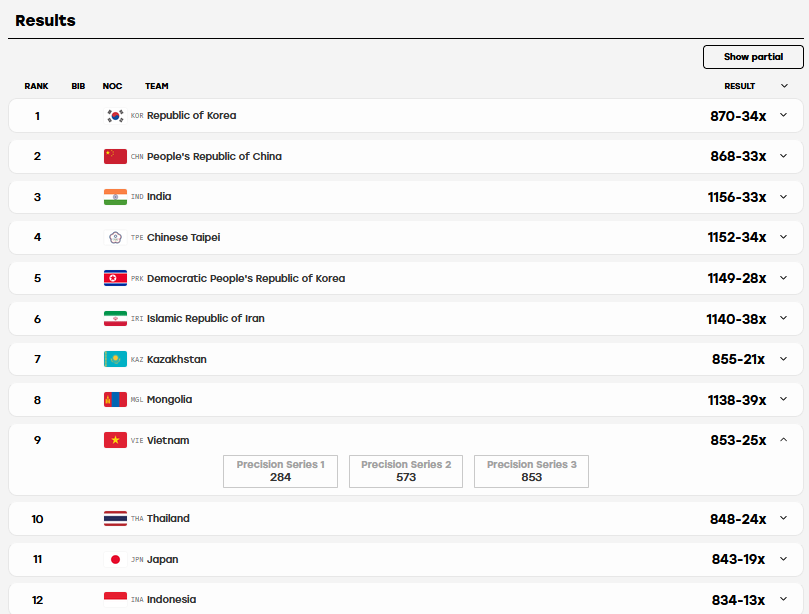Click the Vietnam flag icon
The image size is (809, 614).
[115, 440]
